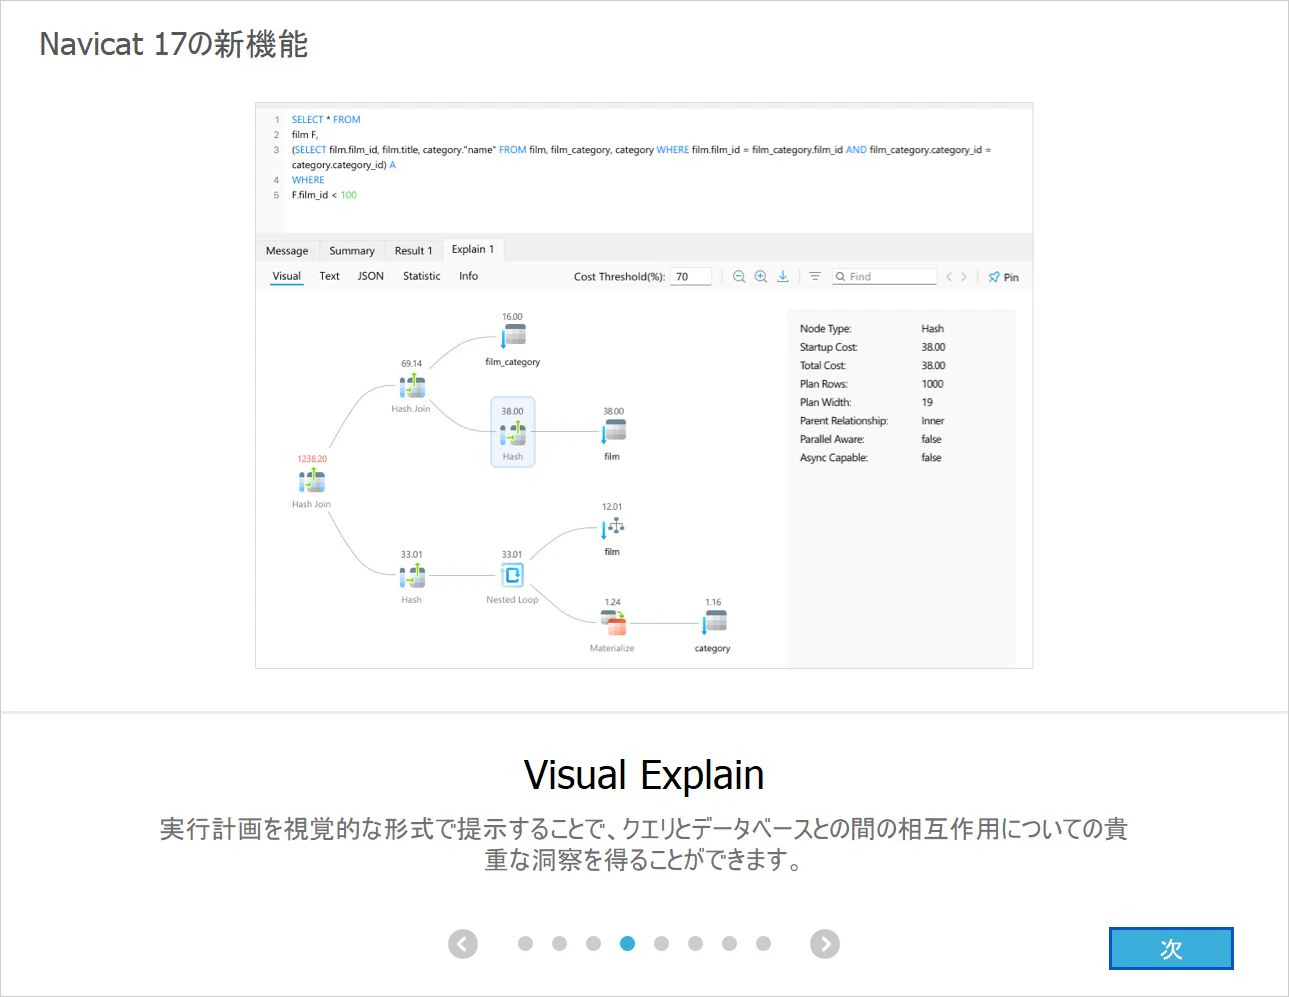Advance to next slide with right arrow
The height and width of the screenshot is (997, 1289).
tap(825, 944)
